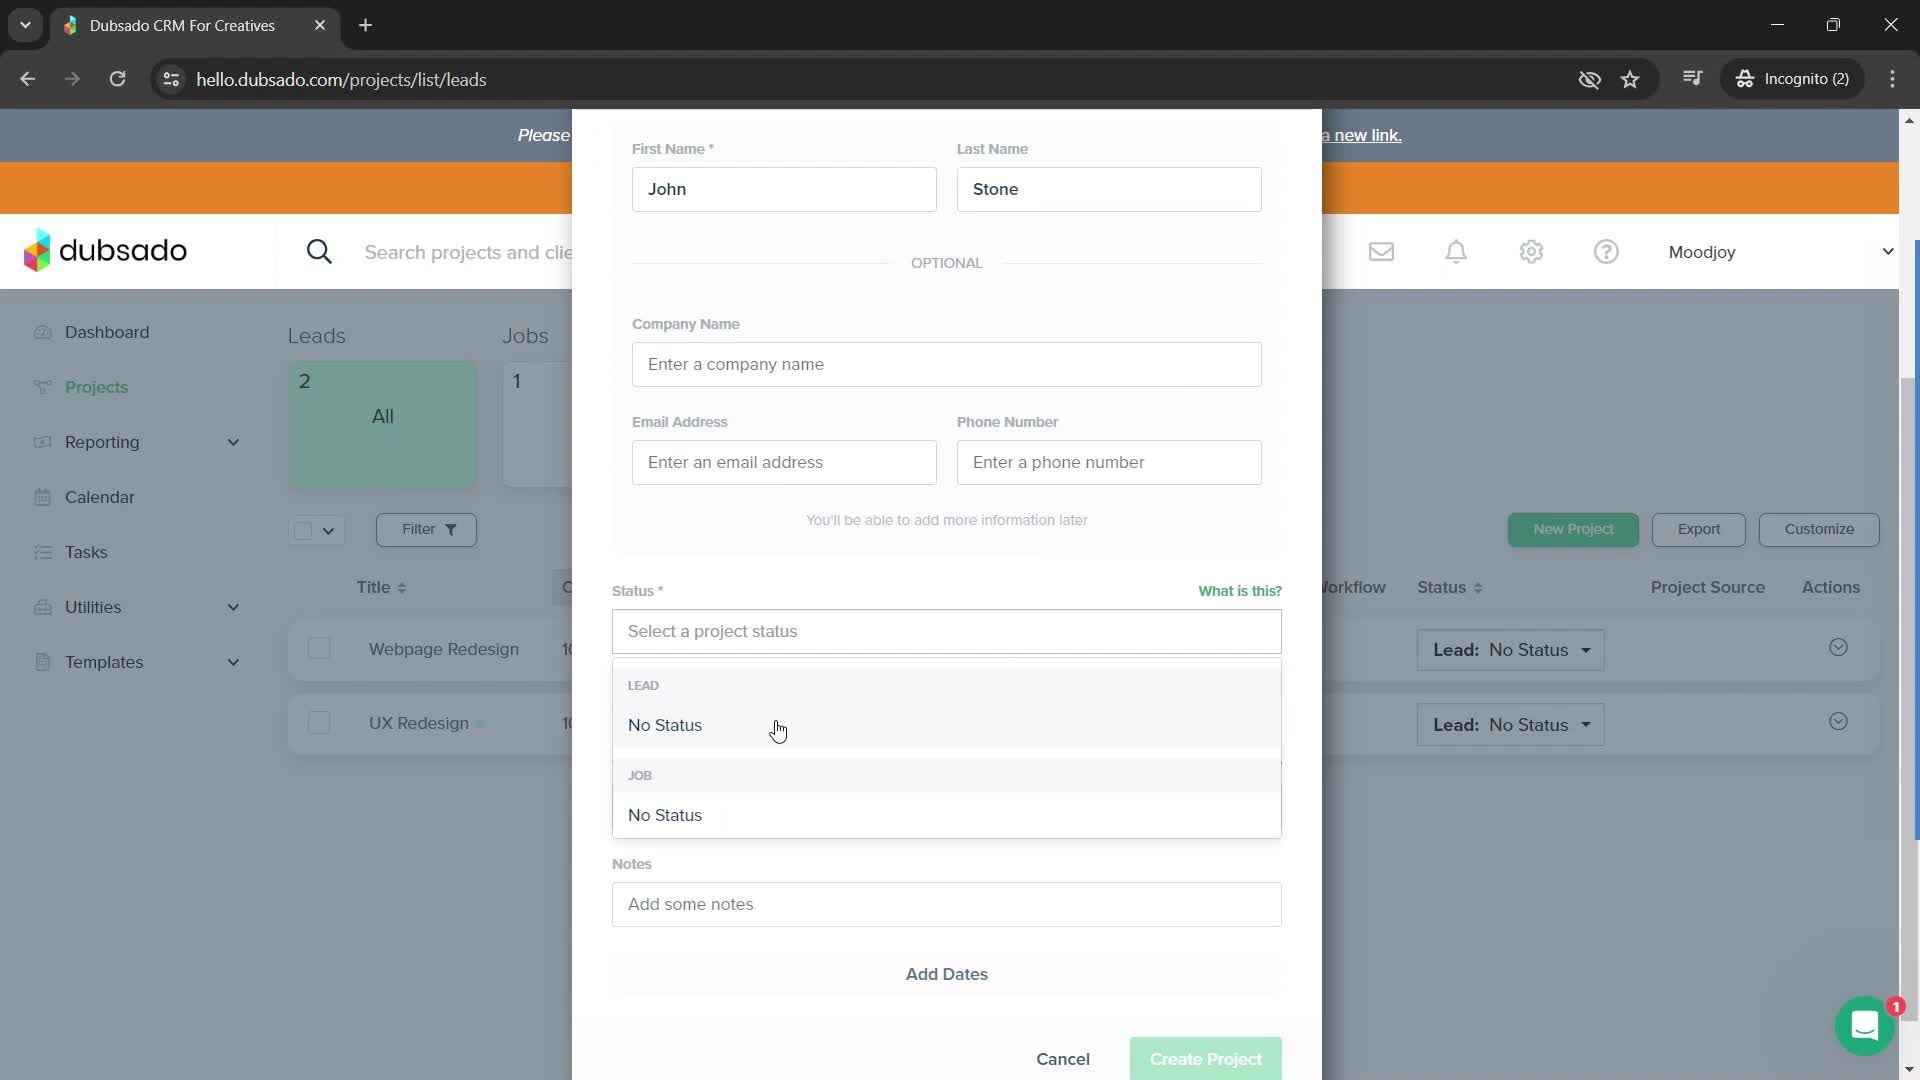Open the media control icon in Chrome toolbar
1920x1080 pixels.
tap(1692, 78)
